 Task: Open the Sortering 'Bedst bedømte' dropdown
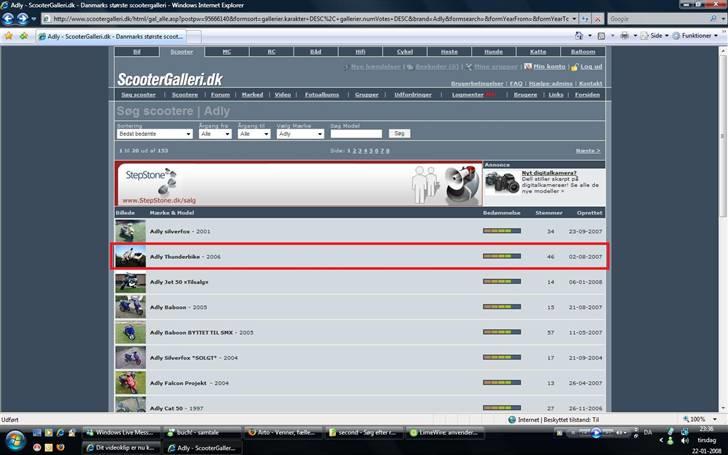155,134
